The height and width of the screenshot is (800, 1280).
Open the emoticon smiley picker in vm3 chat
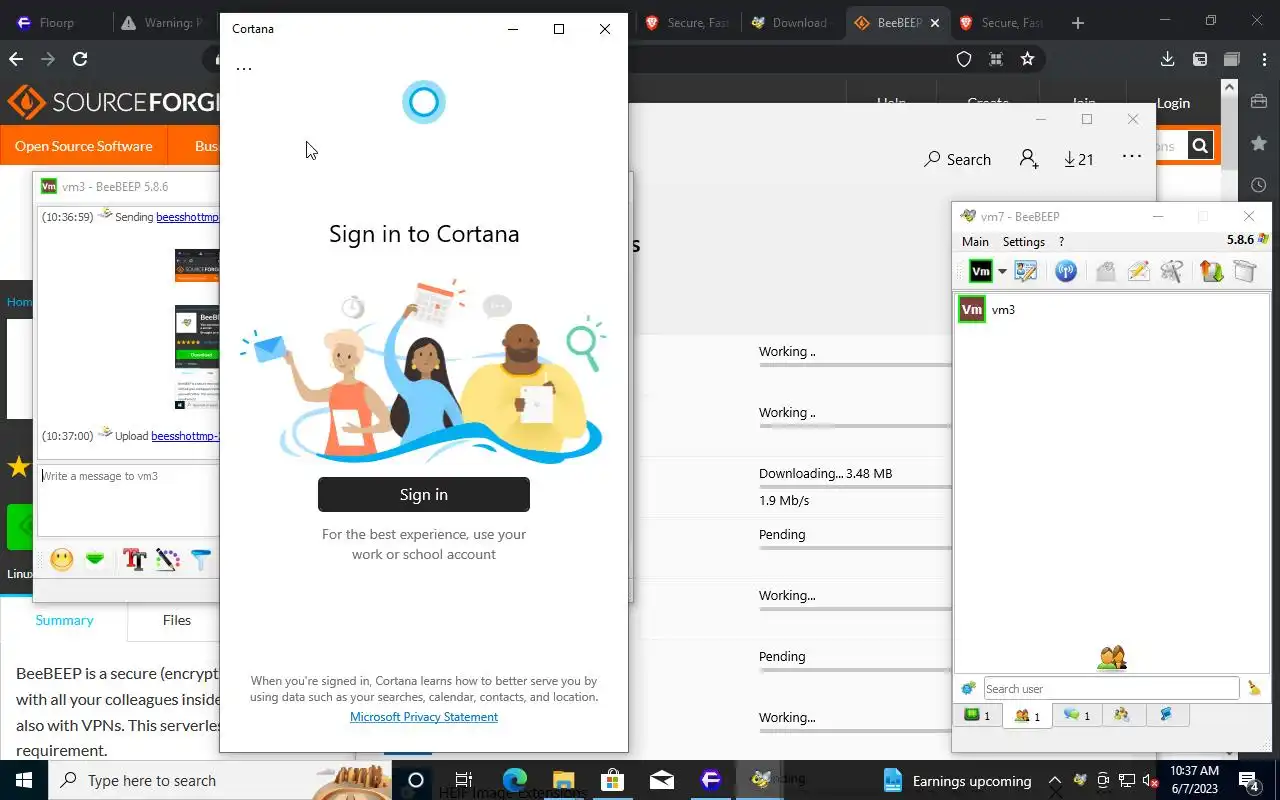(x=62, y=560)
